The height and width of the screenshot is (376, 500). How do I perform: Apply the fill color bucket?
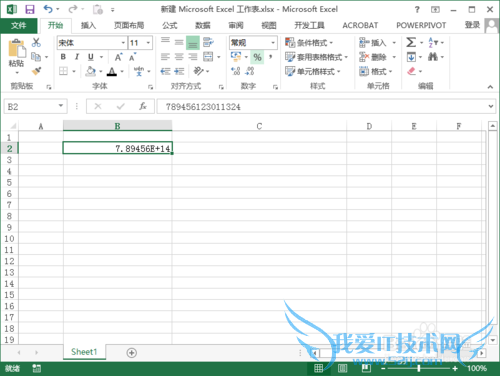pyautogui.click(x=90, y=71)
